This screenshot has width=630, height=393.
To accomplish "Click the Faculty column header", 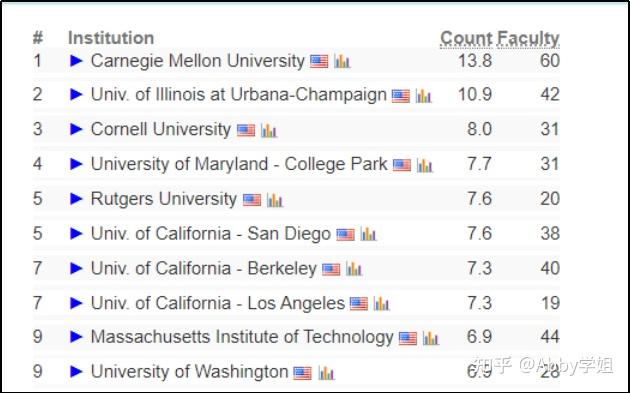I will (528, 39).
